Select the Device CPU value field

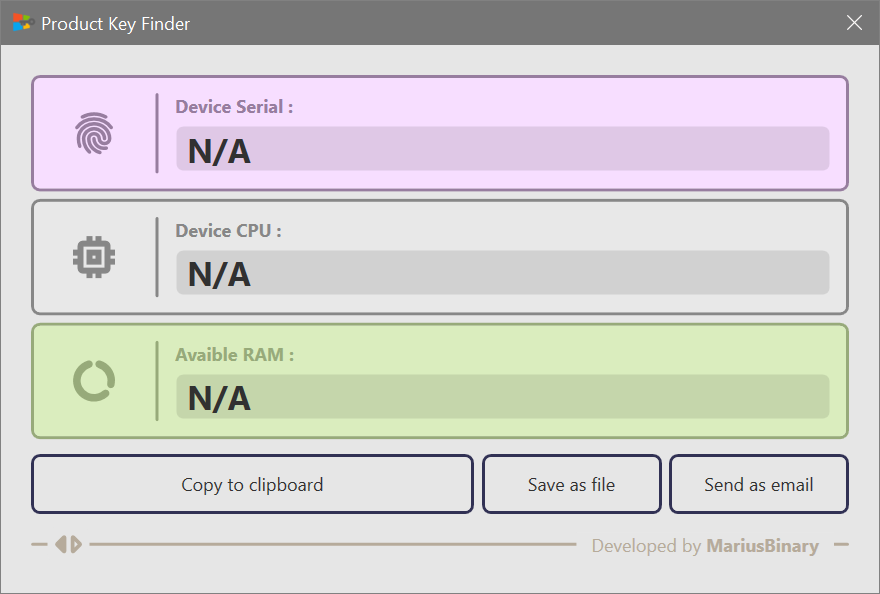[x=502, y=273]
